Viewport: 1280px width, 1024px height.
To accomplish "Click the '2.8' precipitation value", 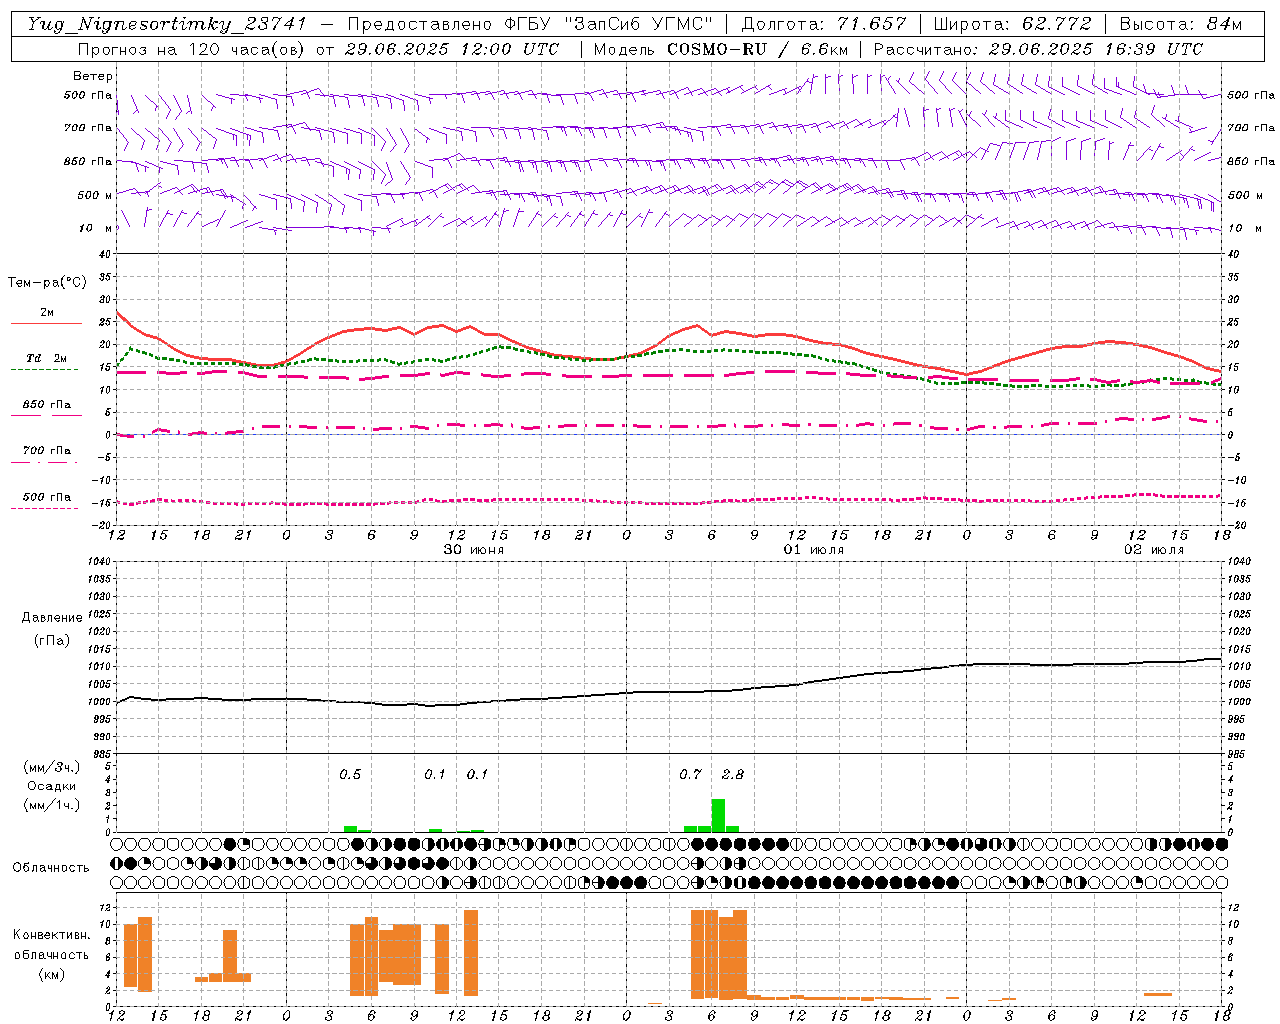I will 732,774.
